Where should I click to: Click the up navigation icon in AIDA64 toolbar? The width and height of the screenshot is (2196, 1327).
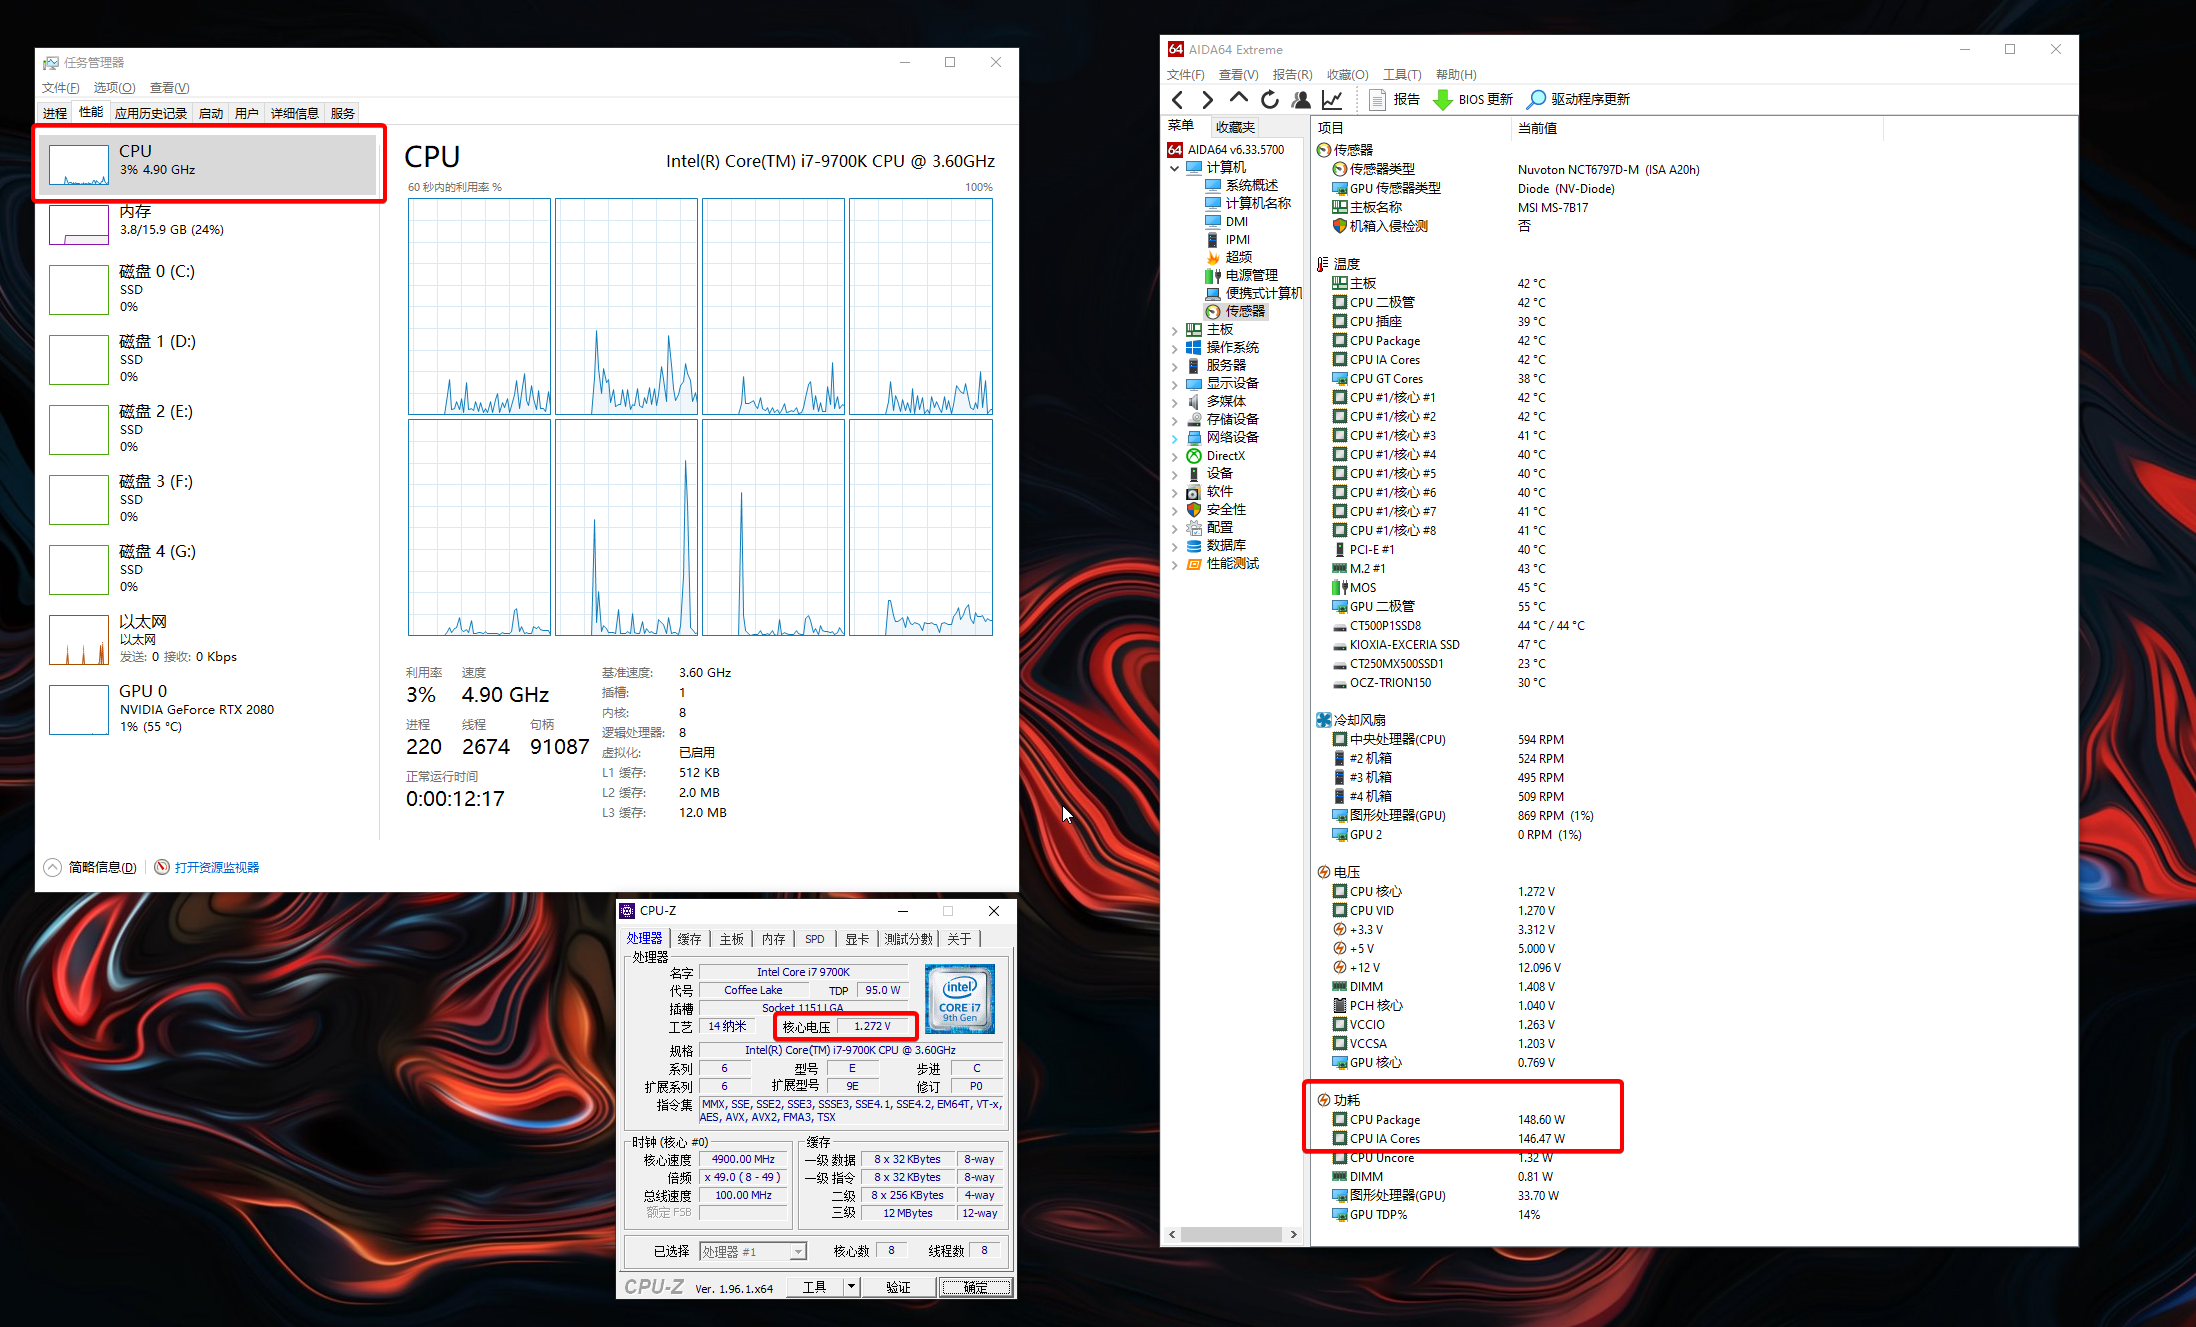1238,99
